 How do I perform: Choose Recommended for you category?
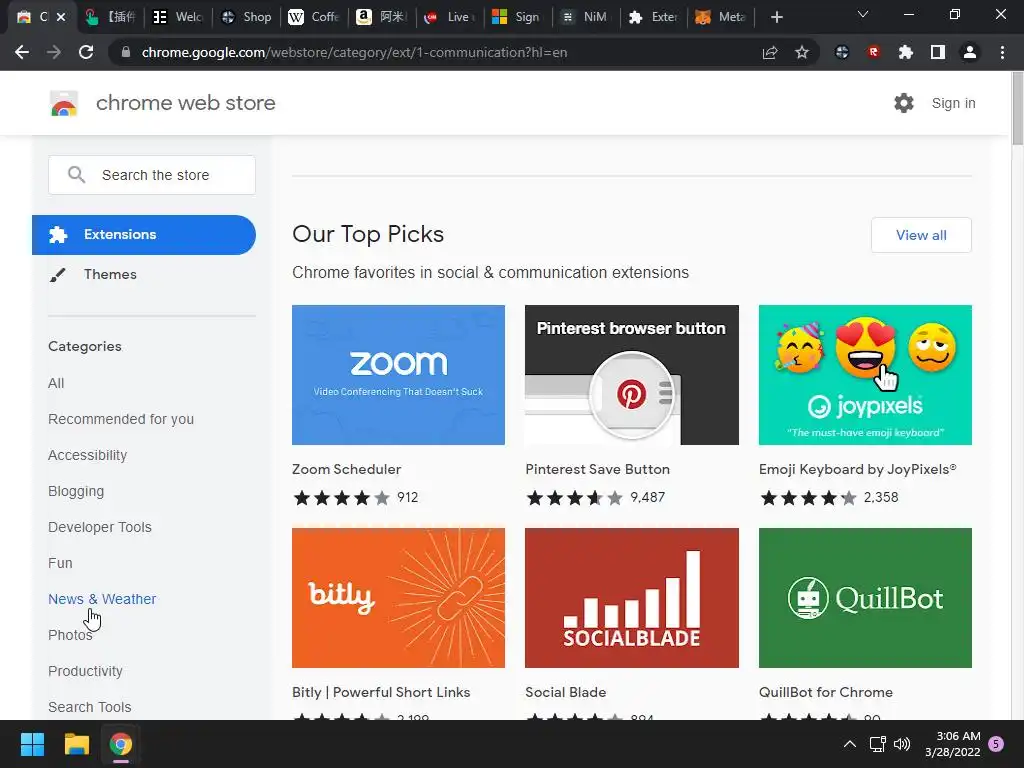click(x=121, y=419)
